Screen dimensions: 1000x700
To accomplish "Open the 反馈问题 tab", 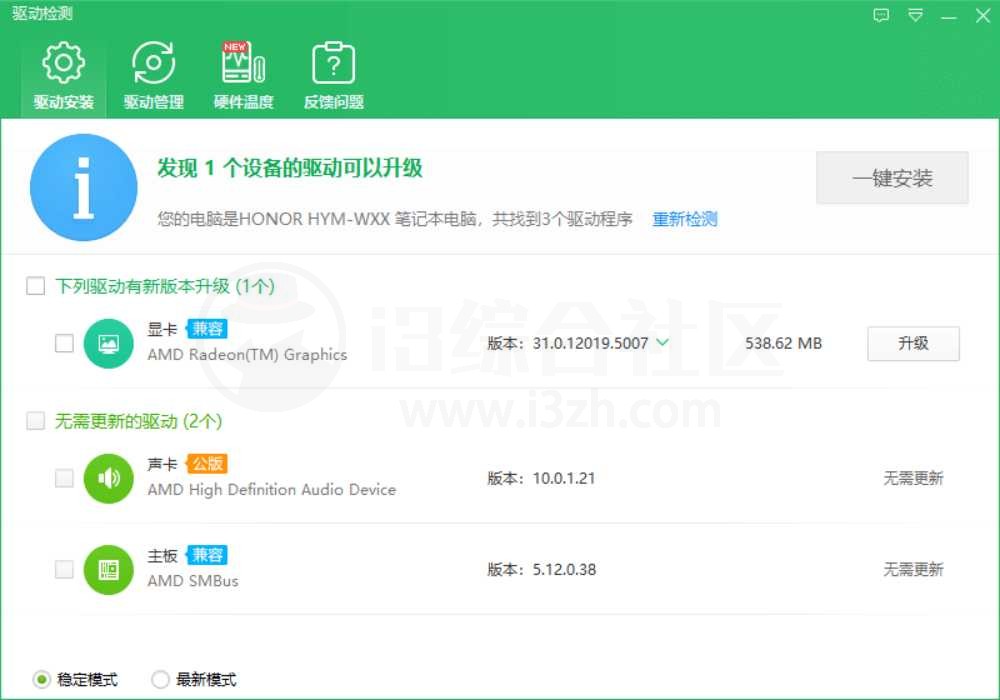I will (x=333, y=77).
